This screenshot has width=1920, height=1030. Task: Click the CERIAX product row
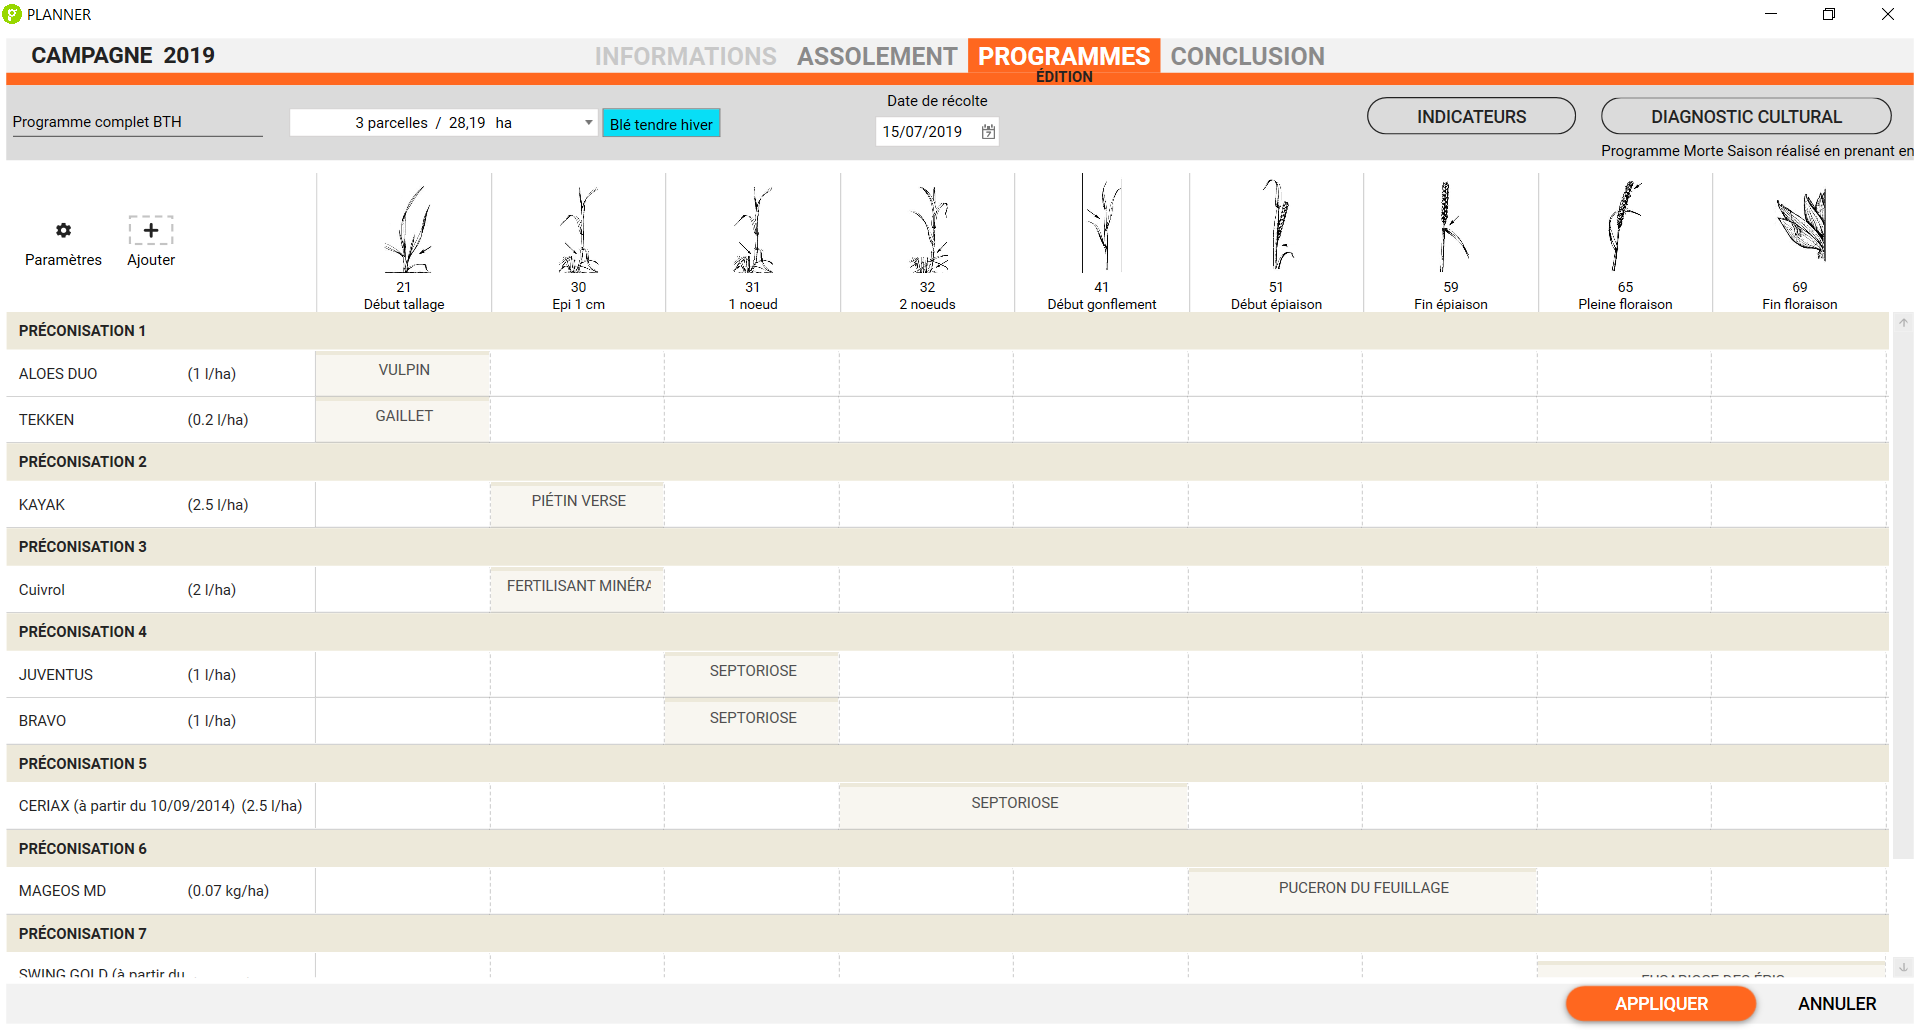(x=161, y=805)
